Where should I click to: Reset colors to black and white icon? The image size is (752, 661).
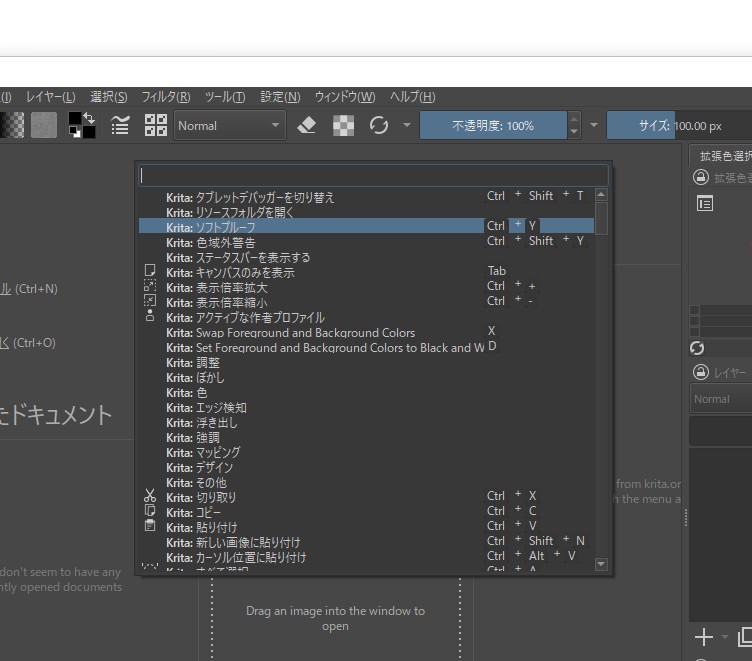(75, 132)
